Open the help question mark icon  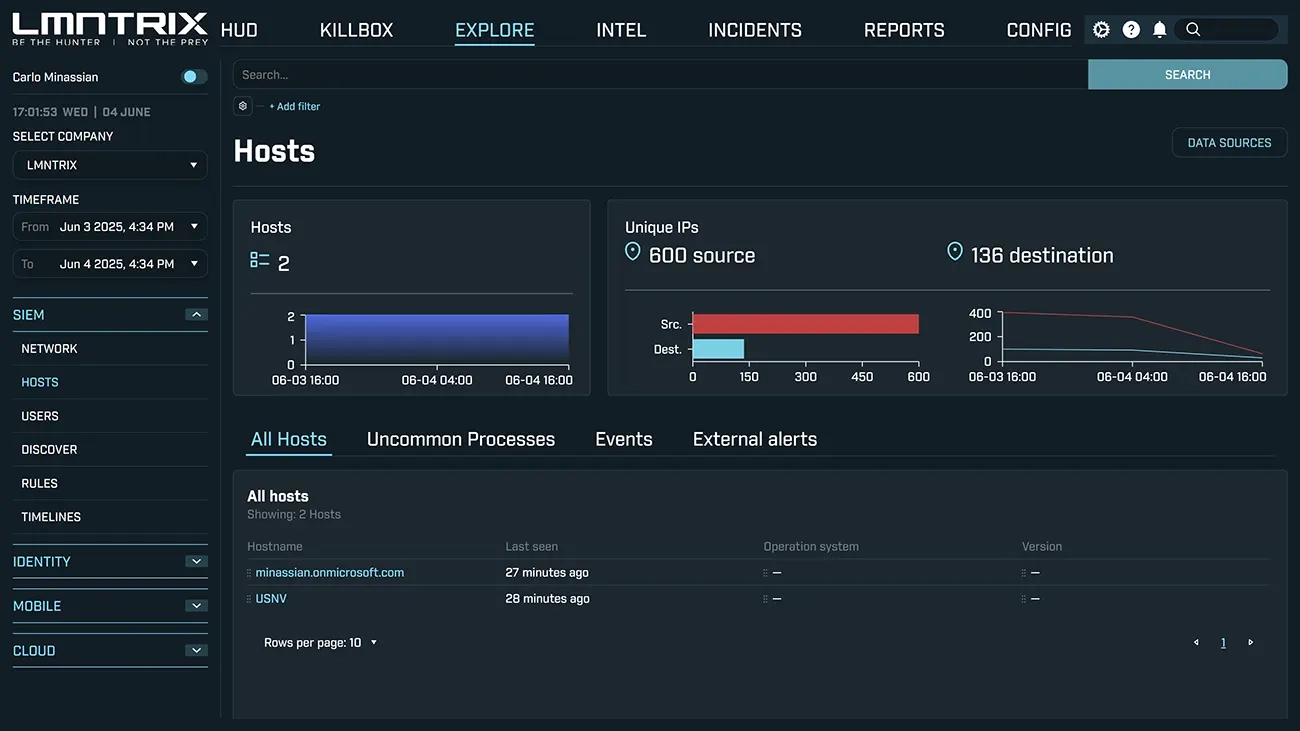pos(1131,30)
